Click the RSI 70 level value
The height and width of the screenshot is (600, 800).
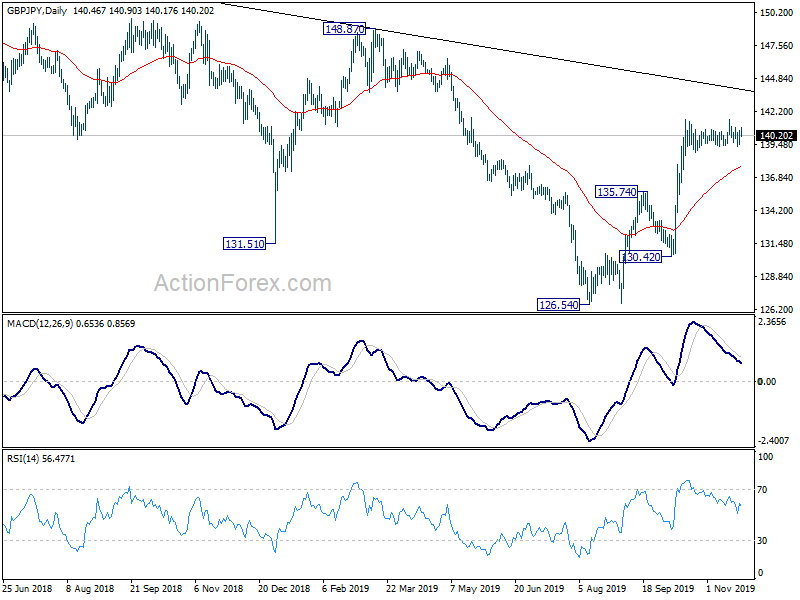pyautogui.click(x=762, y=490)
